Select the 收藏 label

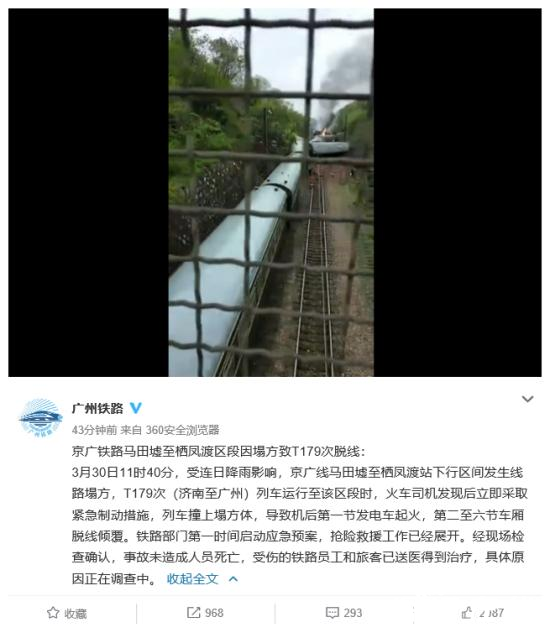(75, 613)
